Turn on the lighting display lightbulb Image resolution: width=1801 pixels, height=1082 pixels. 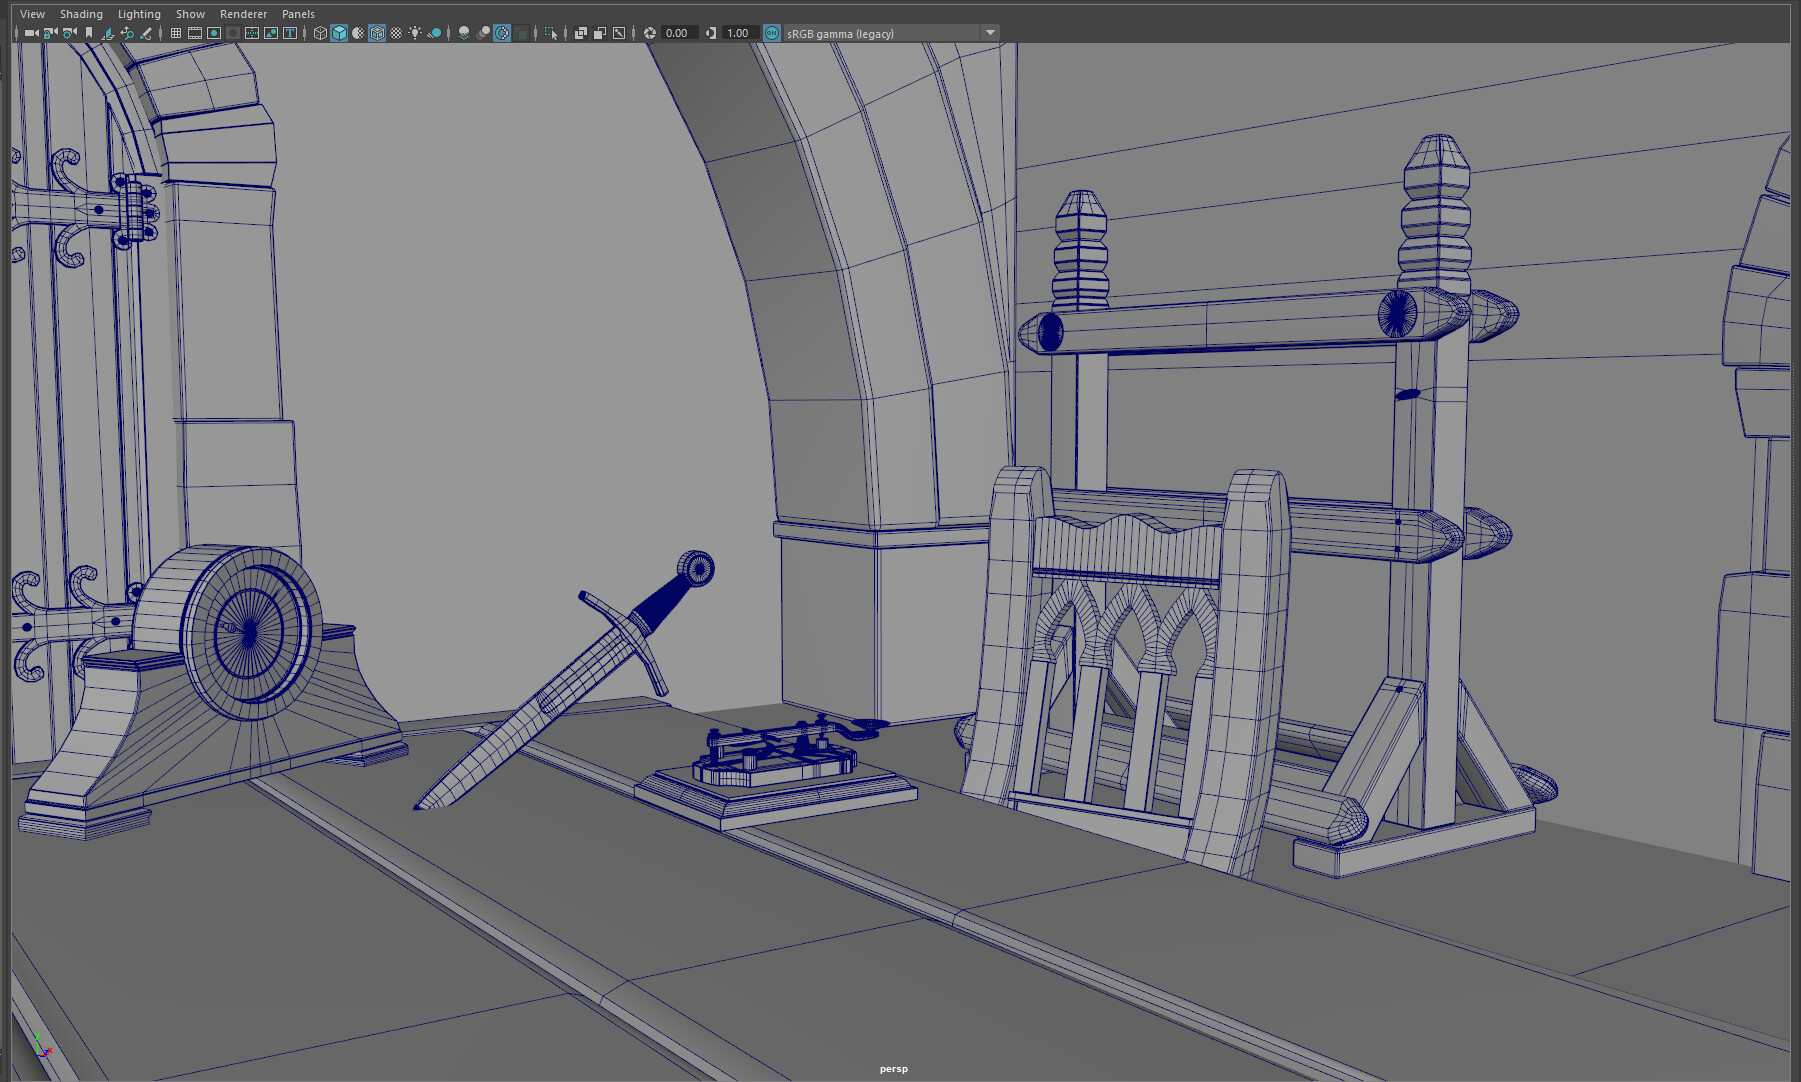[x=417, y=33]
